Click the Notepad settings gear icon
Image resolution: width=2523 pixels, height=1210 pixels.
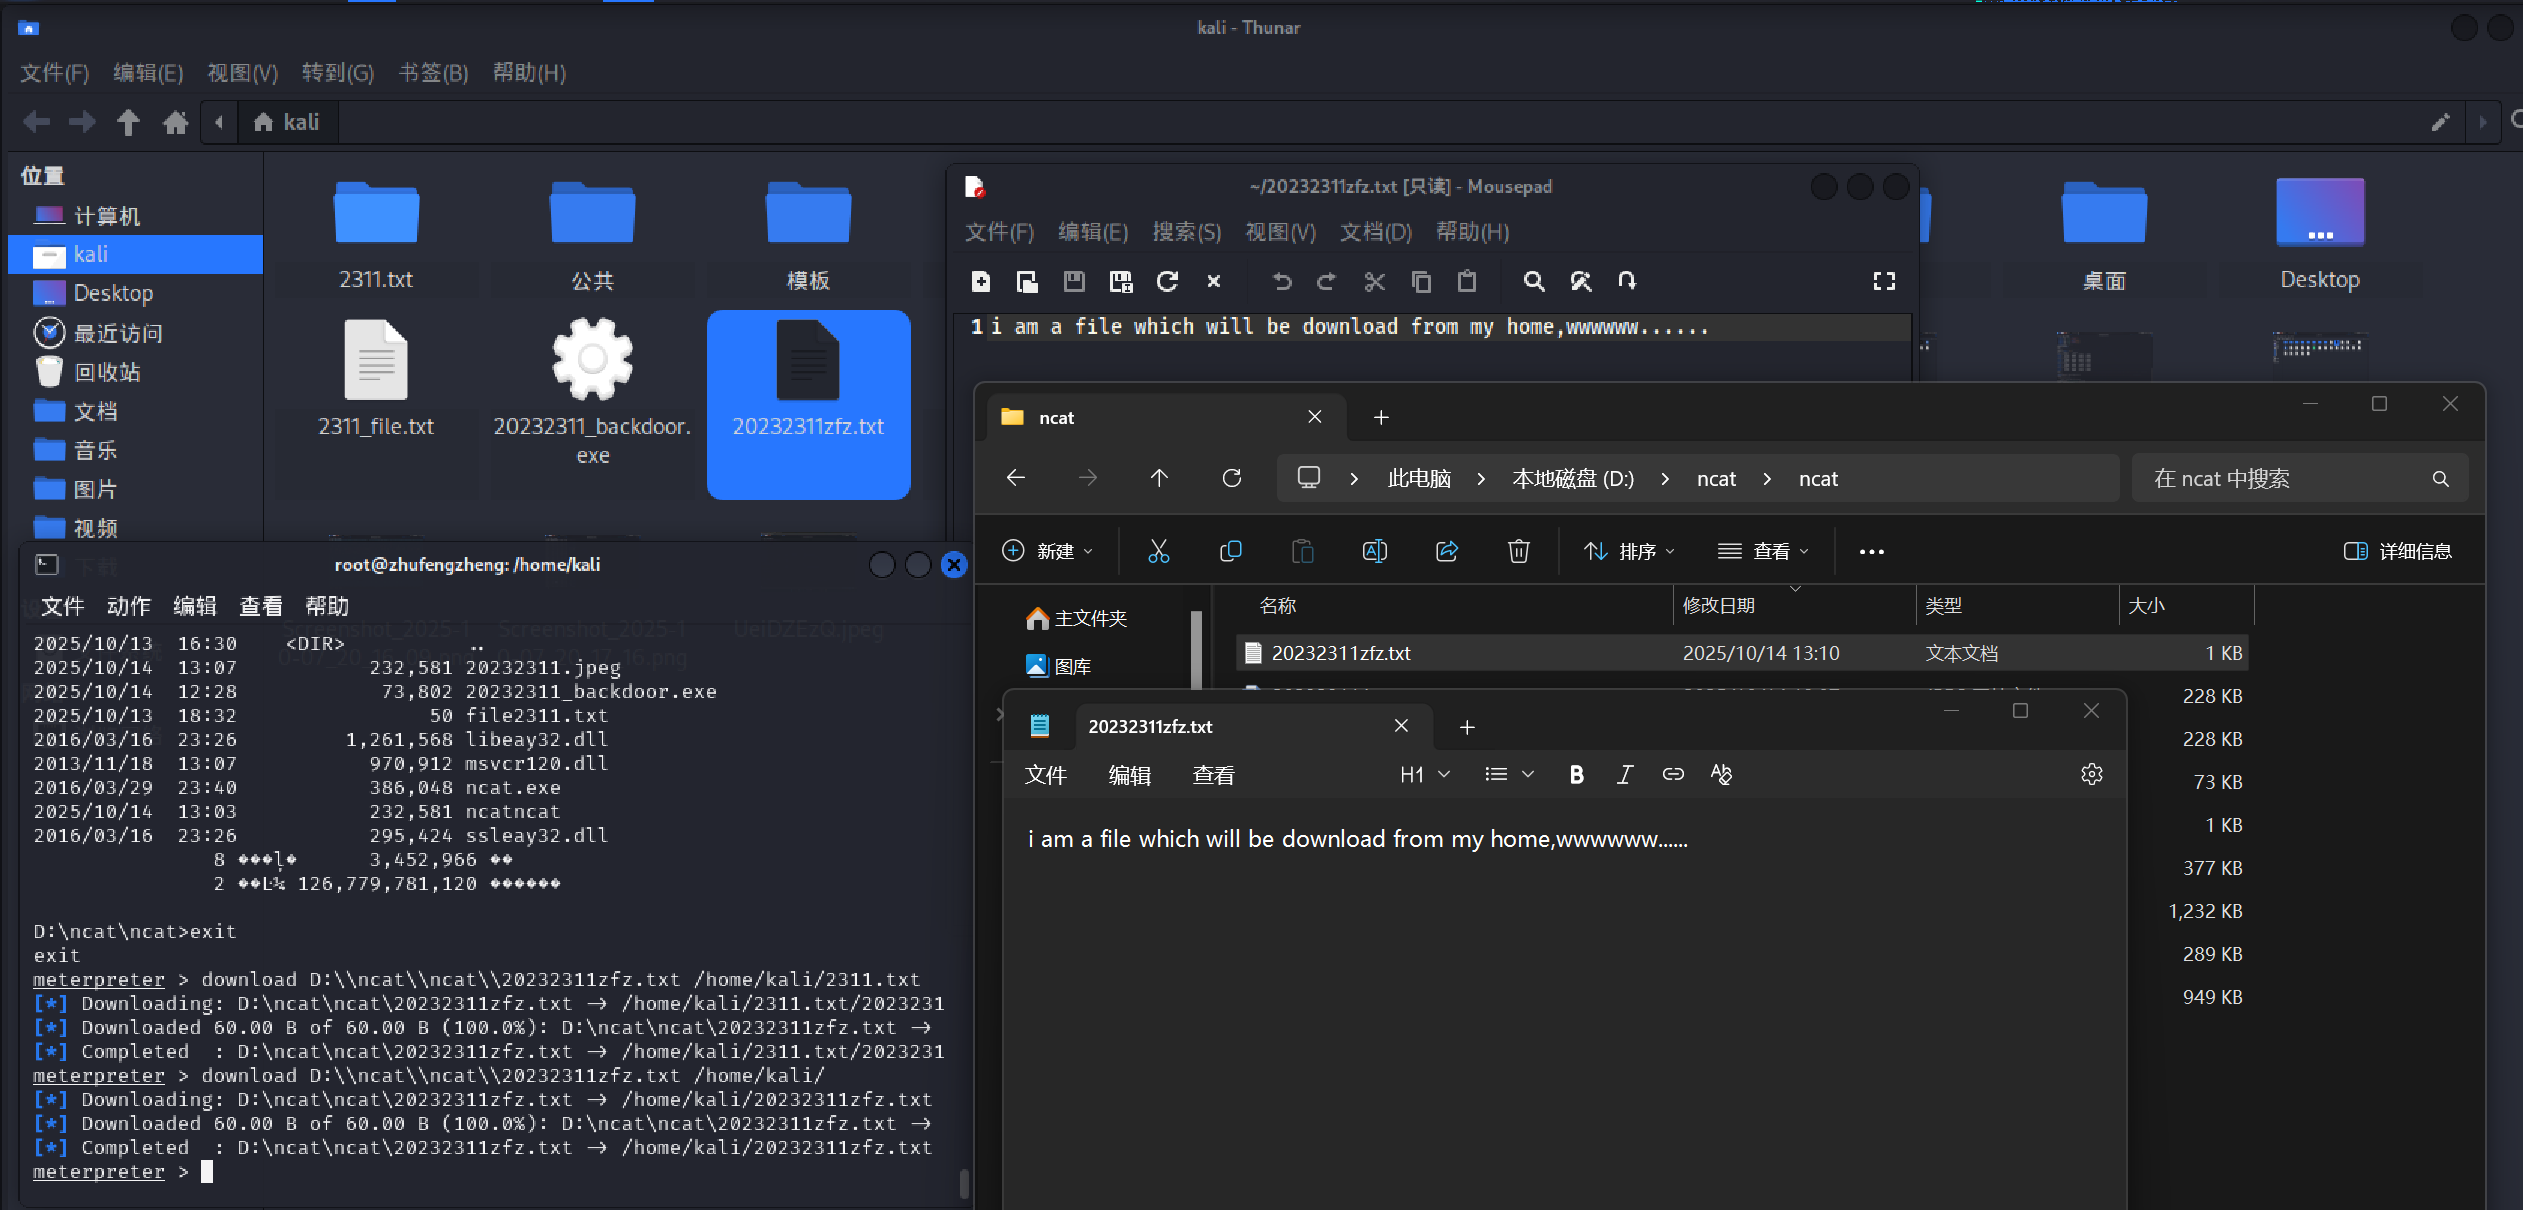pos(2091,774)
